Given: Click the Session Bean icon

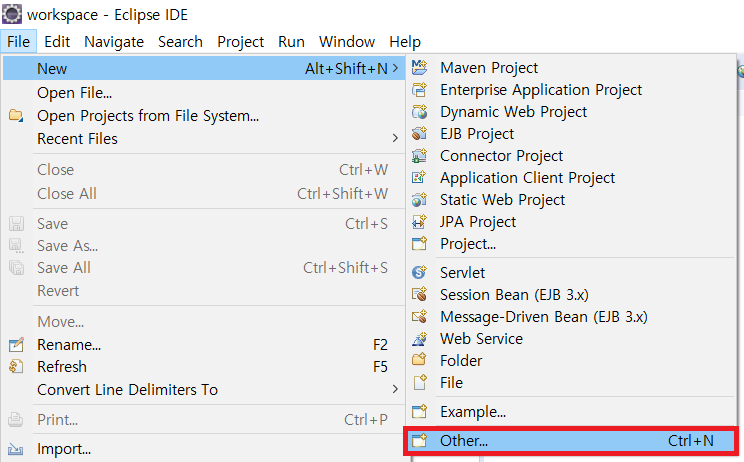Looking at the screenshot, I should [419, 295].
